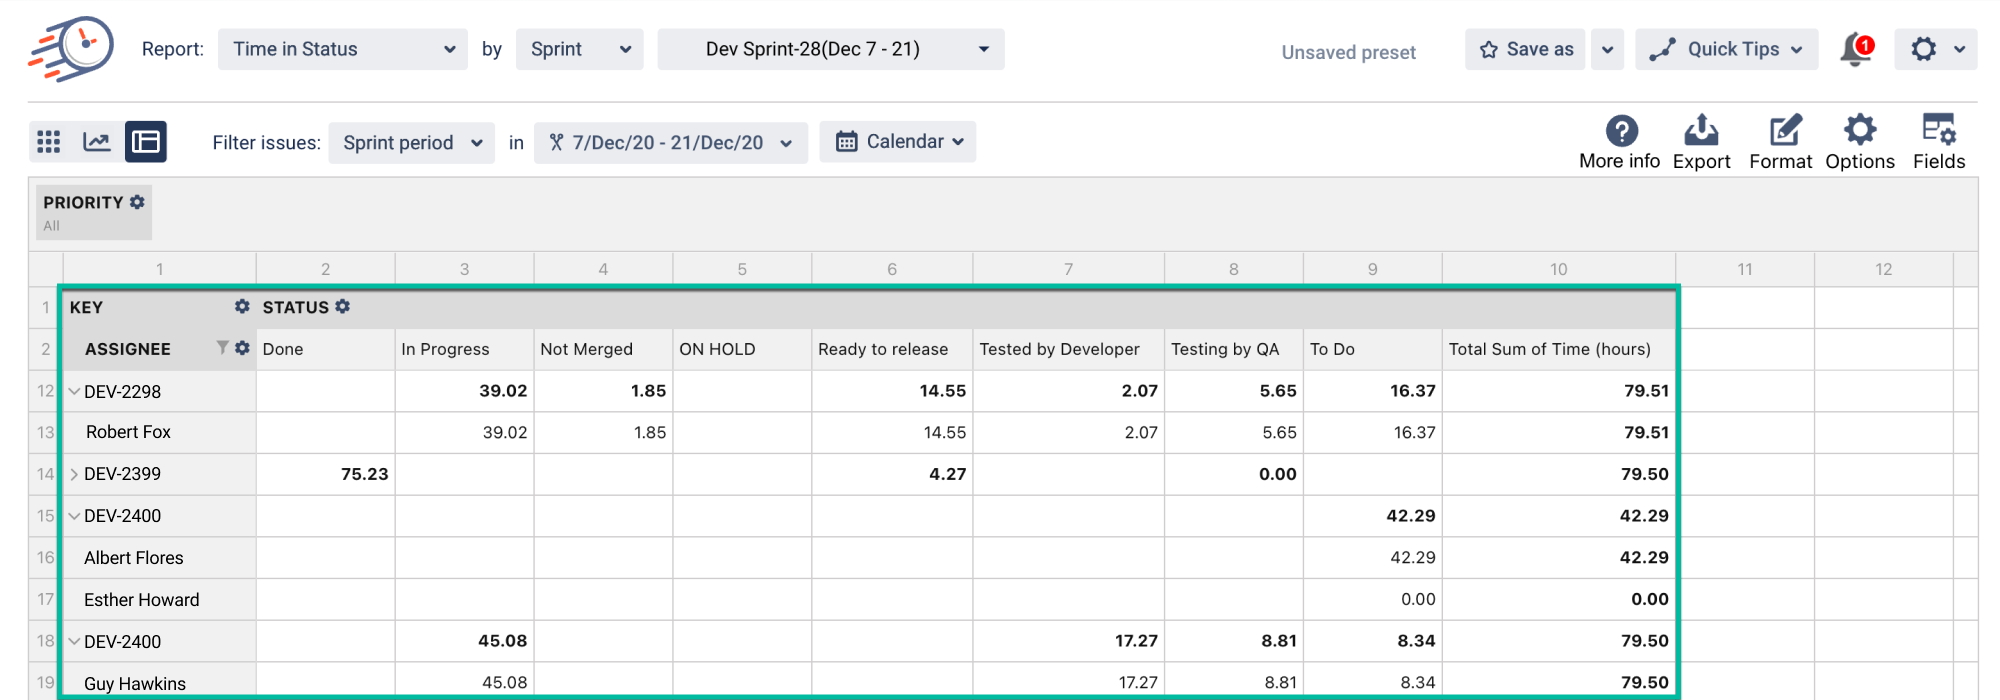
Task: Click the gear beside ASSIGNEE header
Action: point(242,348)
